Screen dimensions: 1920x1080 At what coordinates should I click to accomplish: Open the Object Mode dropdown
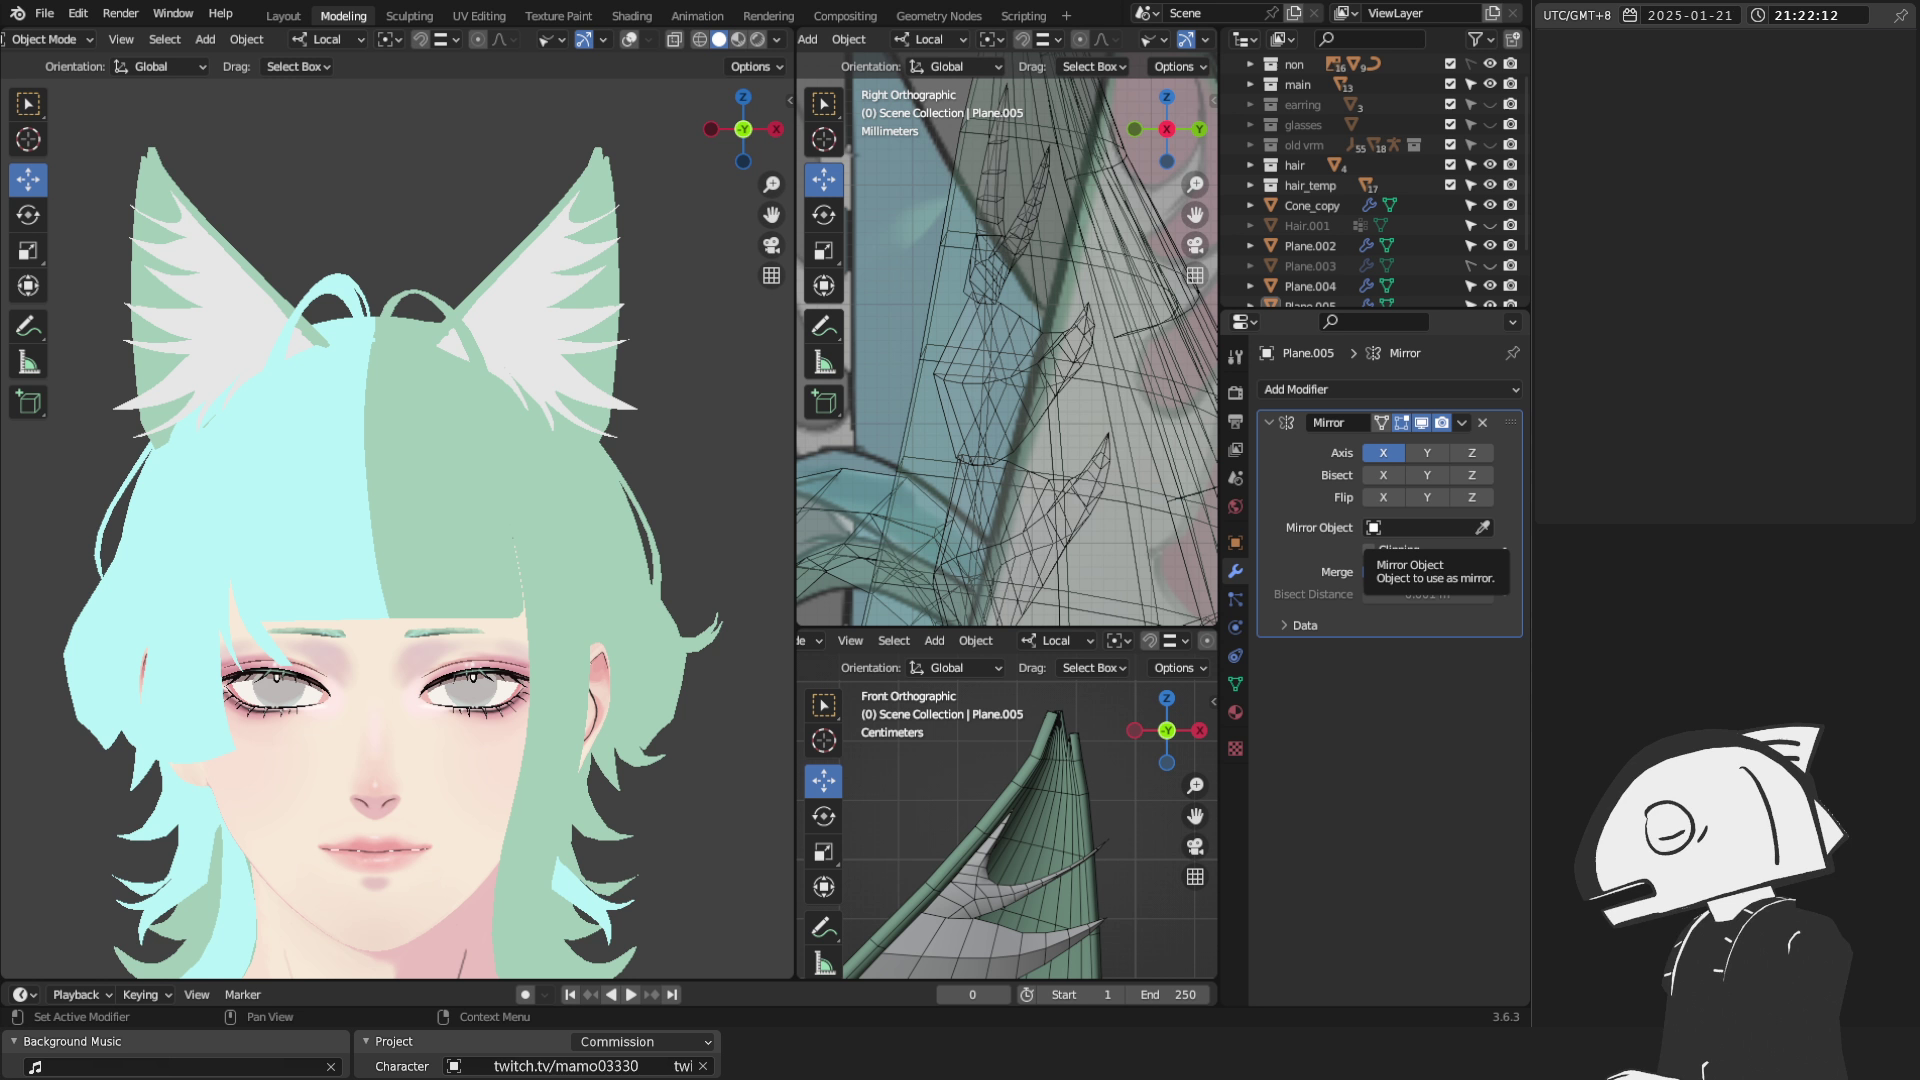click(50, 39)
